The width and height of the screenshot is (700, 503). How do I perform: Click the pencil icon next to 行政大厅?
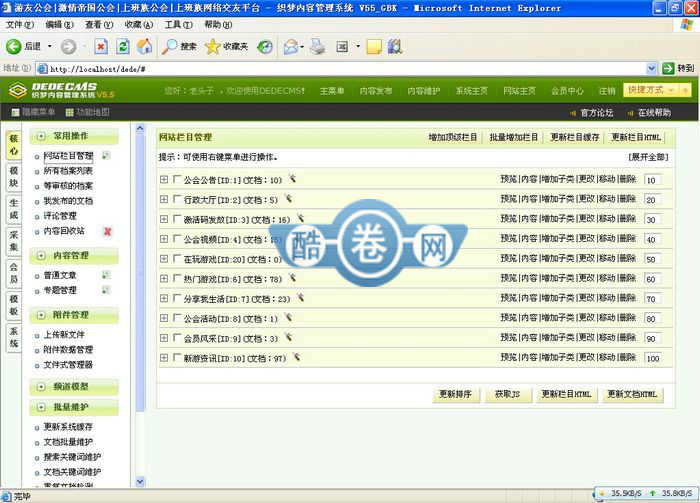(x=289, y=198)
